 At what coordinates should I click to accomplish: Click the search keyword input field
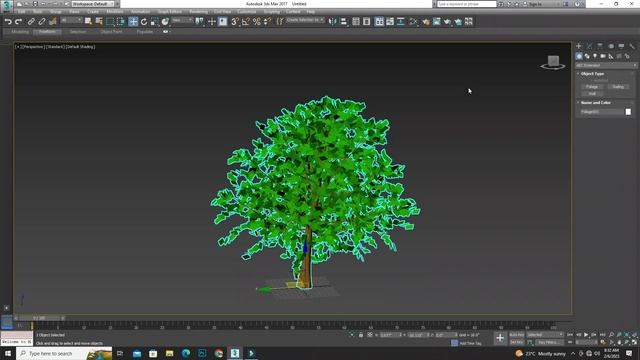point(467,4)
